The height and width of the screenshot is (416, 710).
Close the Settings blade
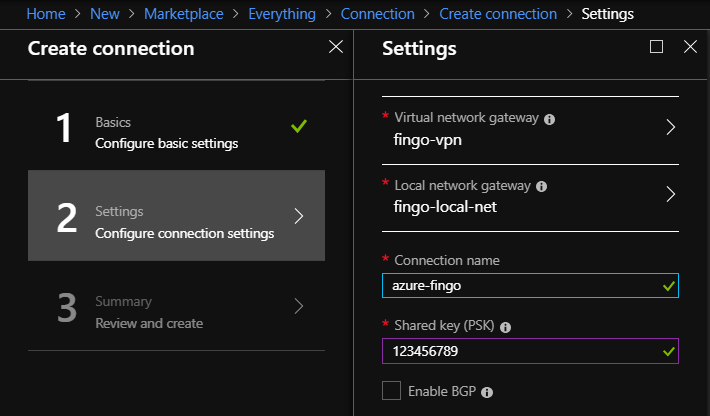tap(690, 47)
